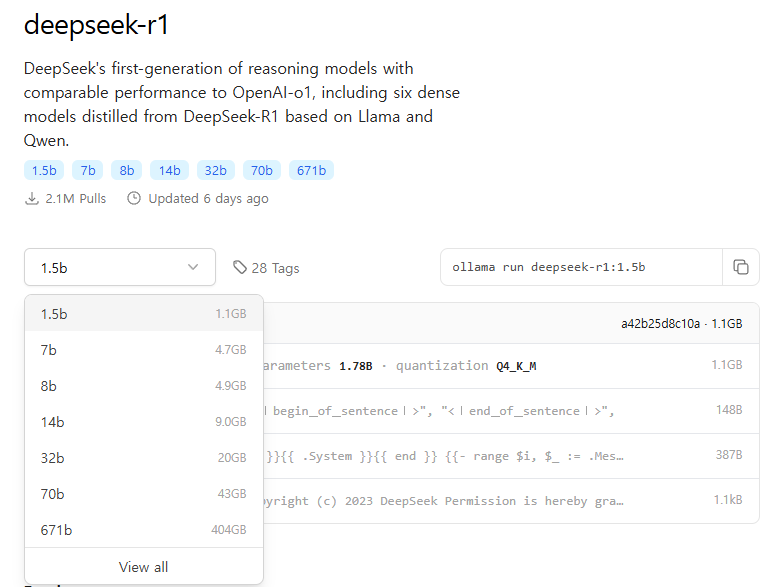The height and width of the screenshot is (587, 771).
Task: Copy the ollama run command
Action: coord(741,267)
